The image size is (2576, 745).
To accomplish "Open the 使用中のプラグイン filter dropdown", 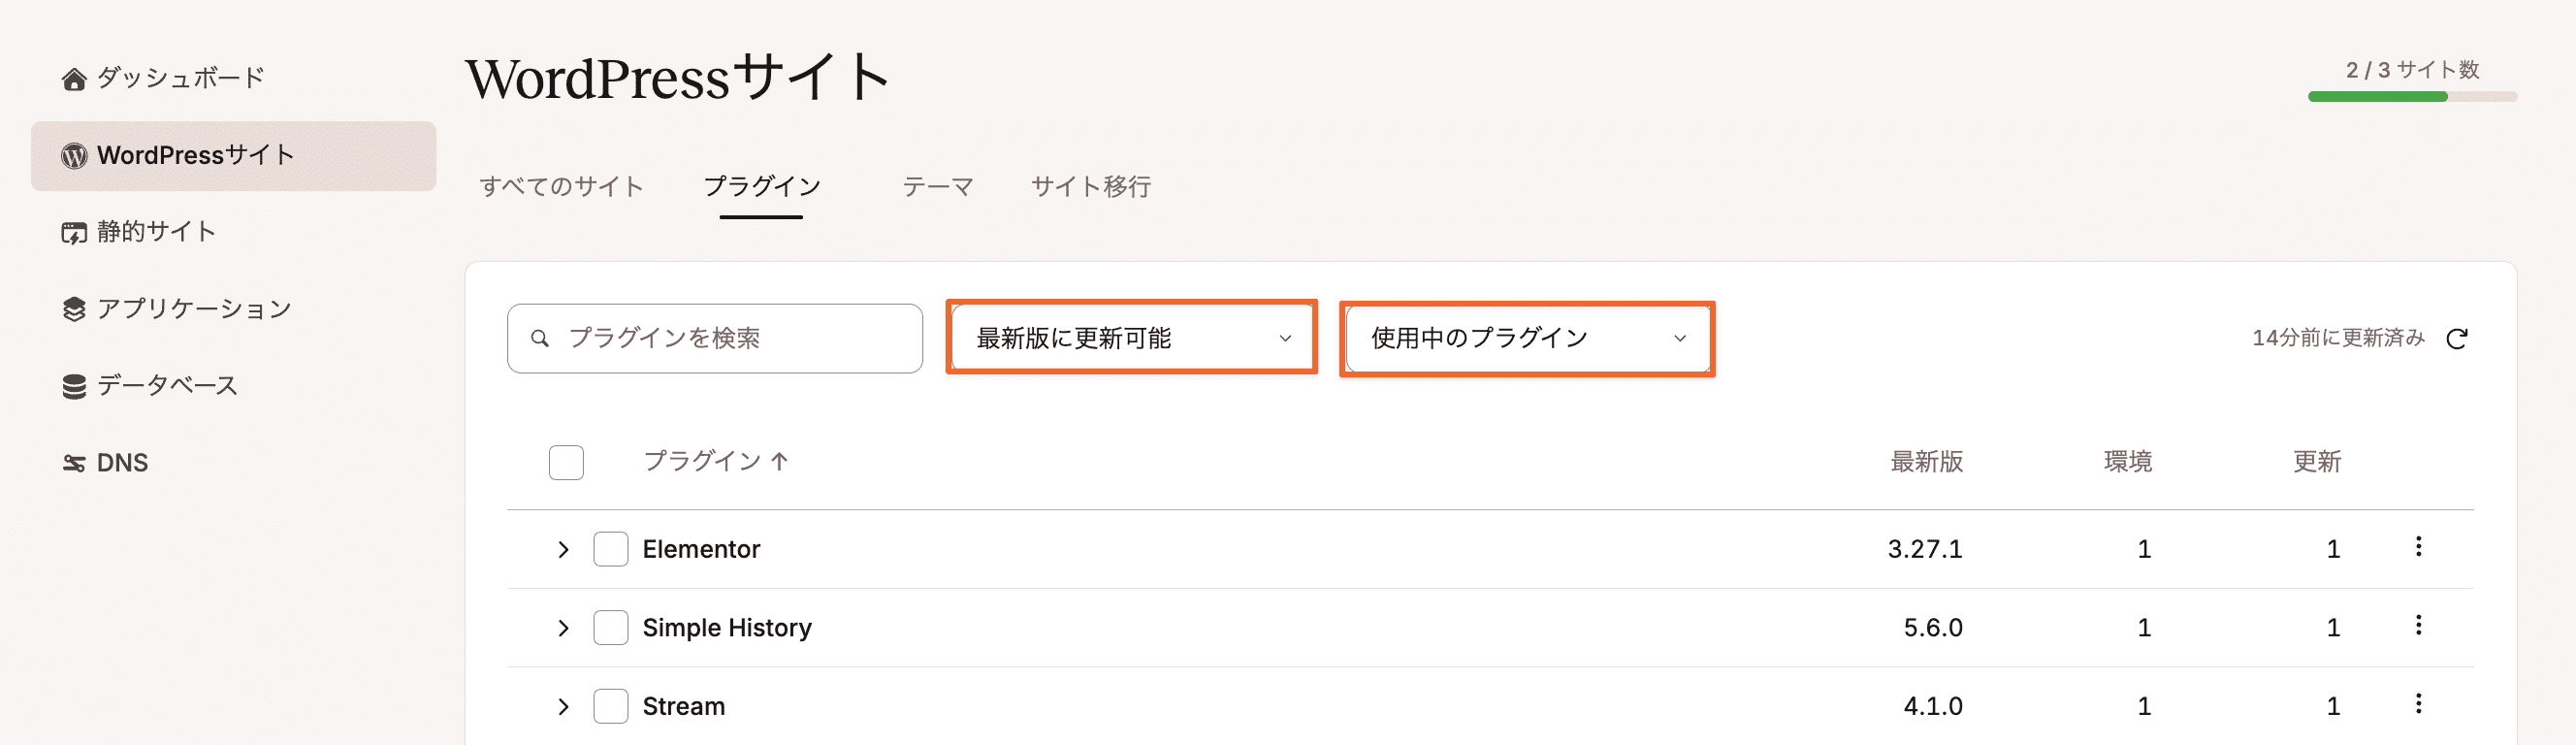I will [1527, 338].
